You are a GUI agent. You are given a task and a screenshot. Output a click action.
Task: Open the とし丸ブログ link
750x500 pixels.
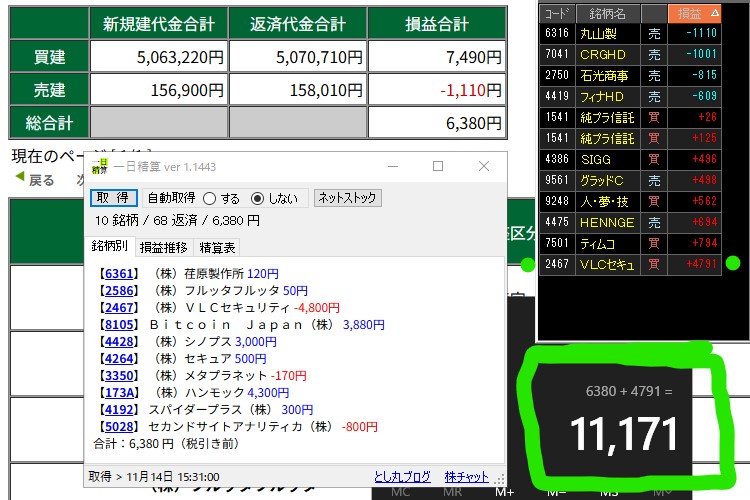[x=402, y=477]
